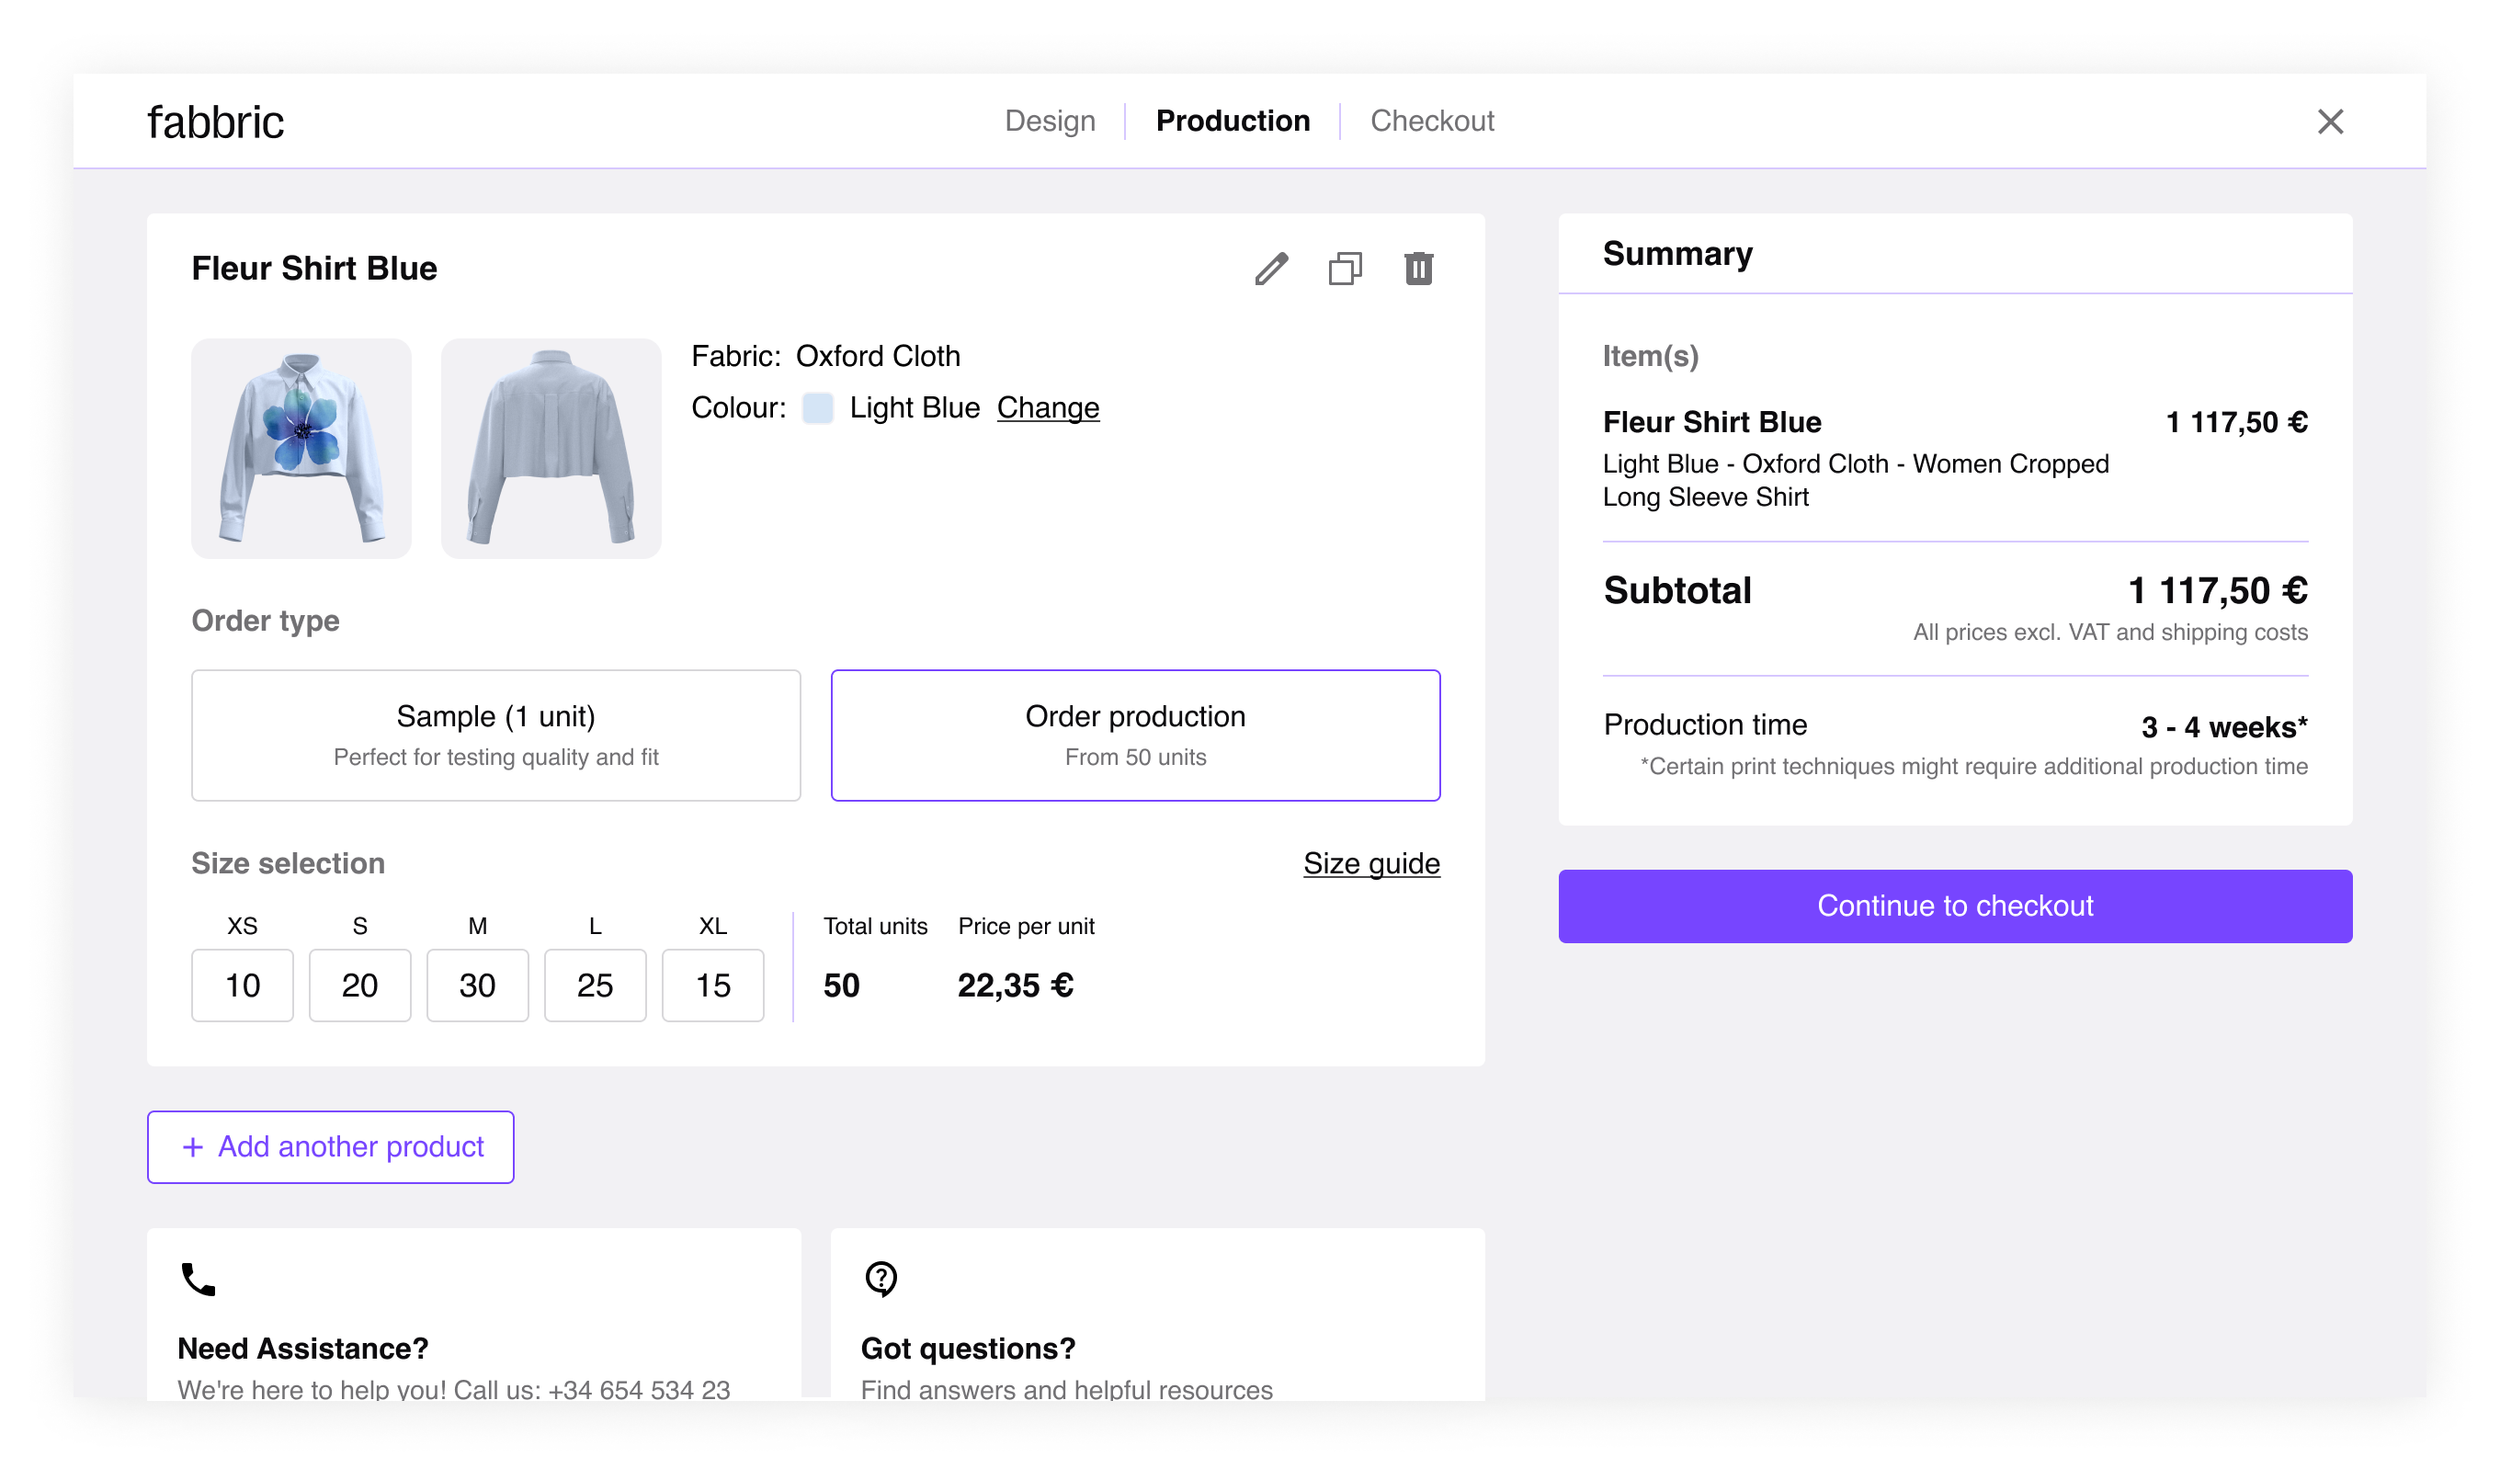The height and width of the screenshot is (1471, 2500).
Task: Open back view shirt thumbnail
Action: click(x=551, y=448)
